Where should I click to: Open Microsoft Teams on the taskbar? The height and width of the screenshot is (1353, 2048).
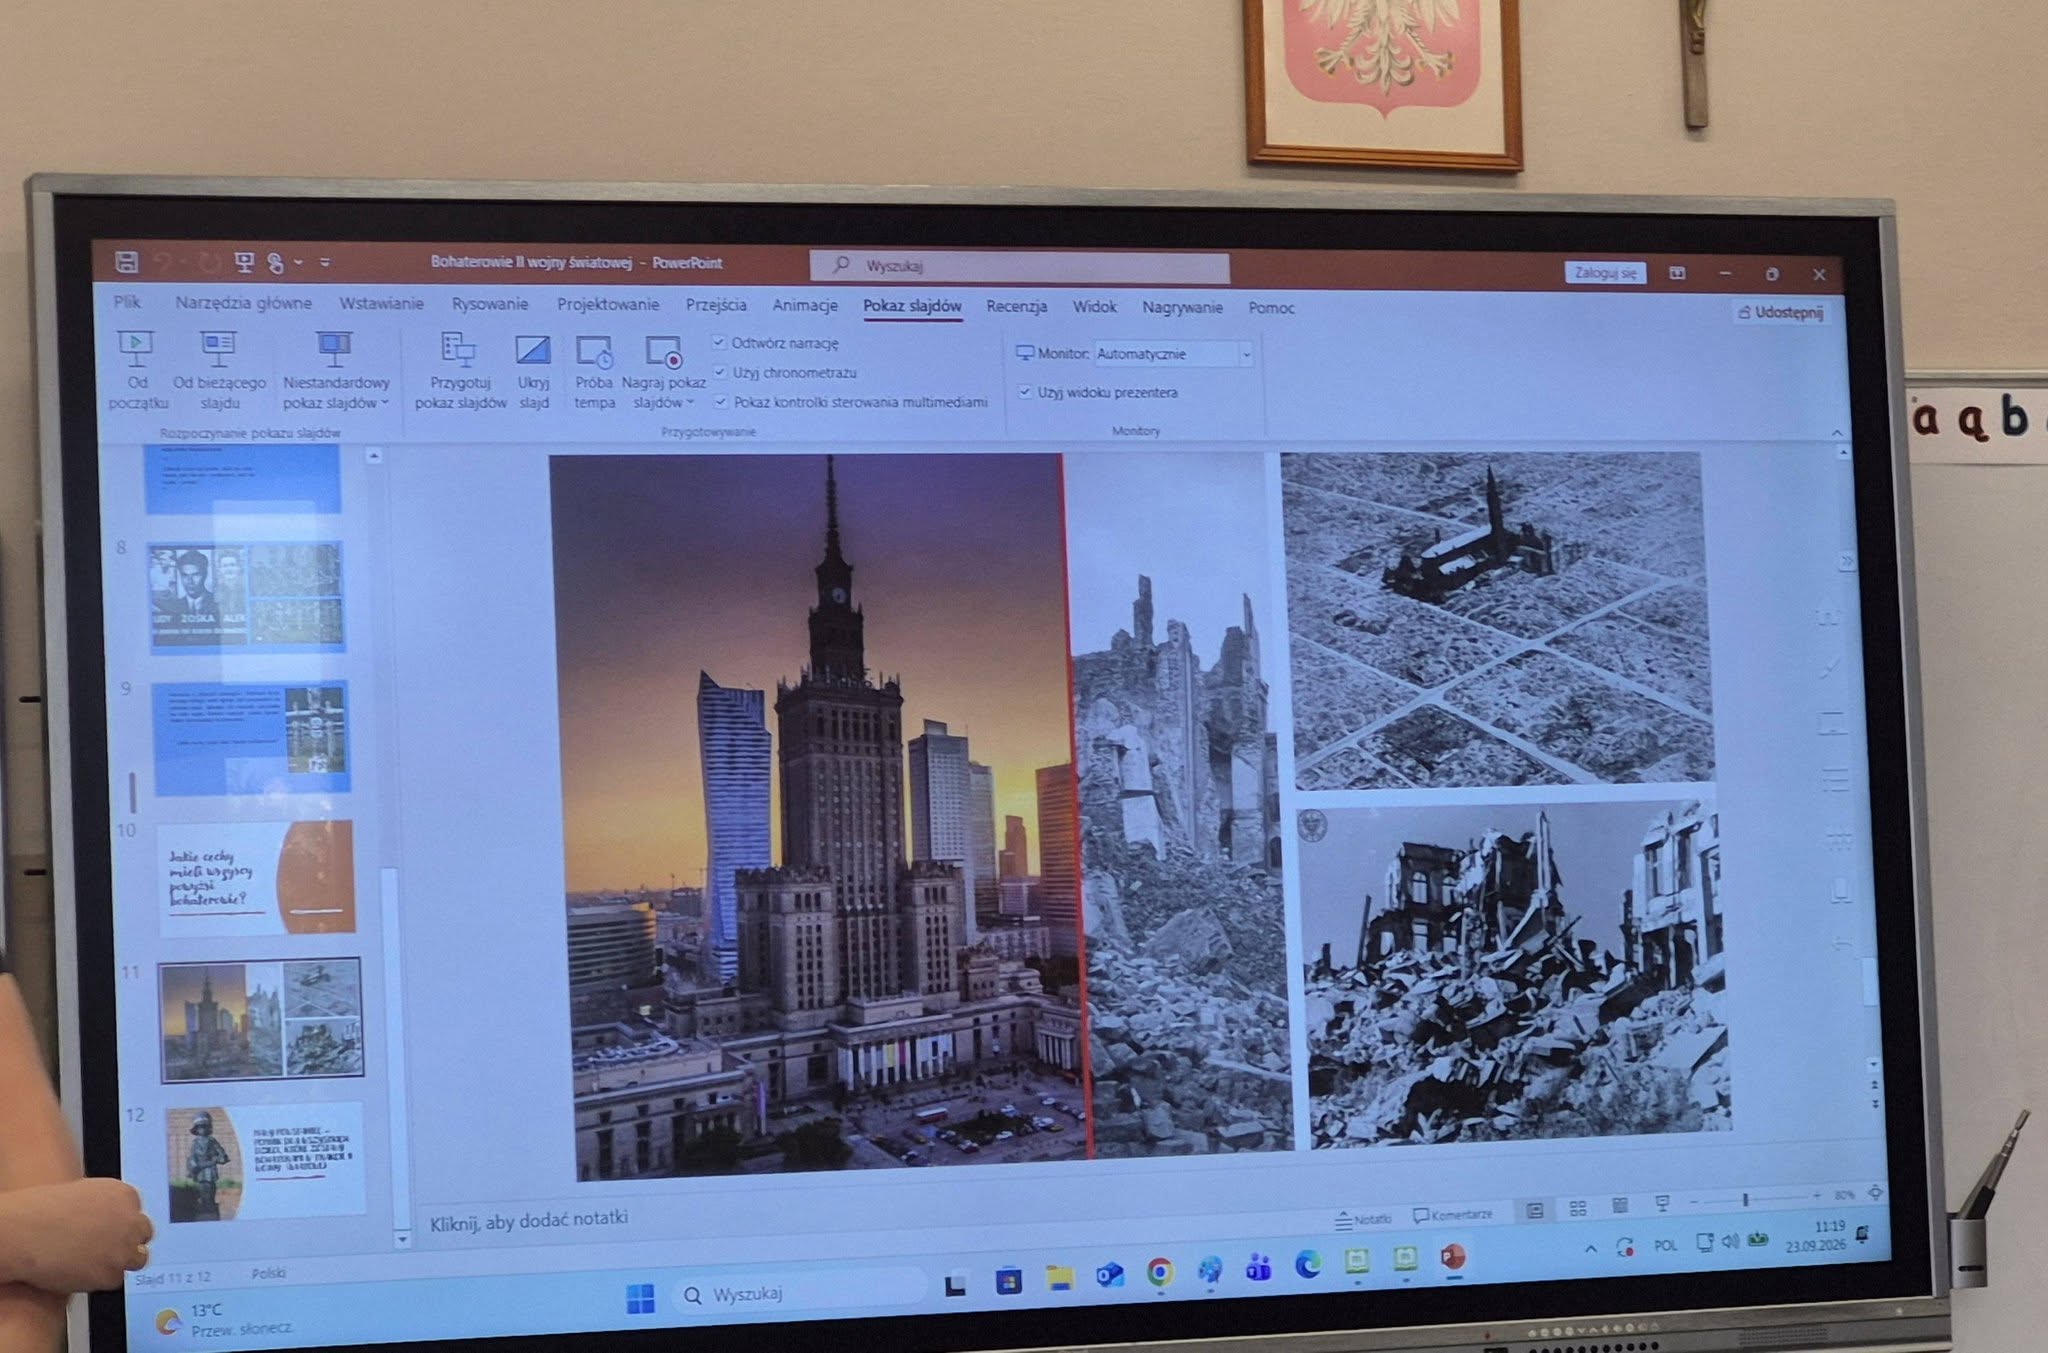[1258, 1268]
